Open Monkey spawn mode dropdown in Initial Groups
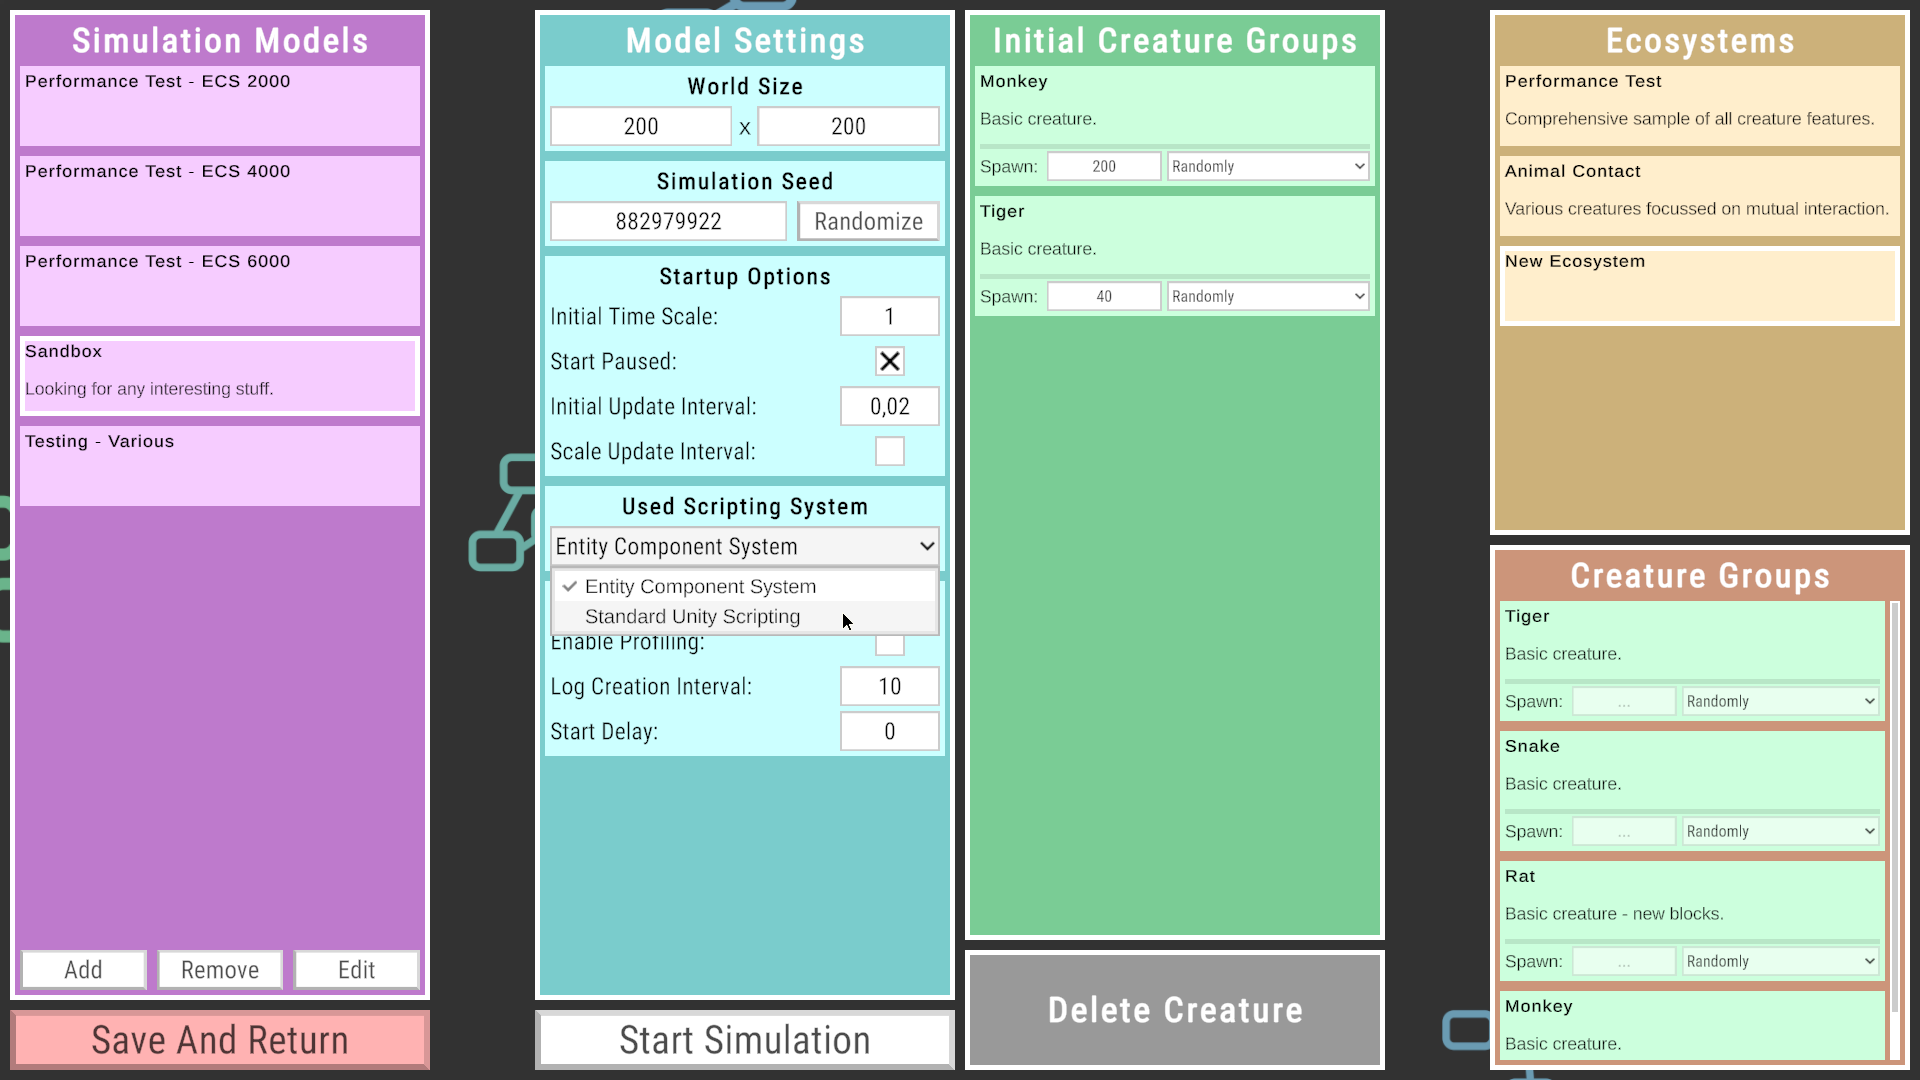This screenshot has height=1080, width=1920. pos(1267,166)
